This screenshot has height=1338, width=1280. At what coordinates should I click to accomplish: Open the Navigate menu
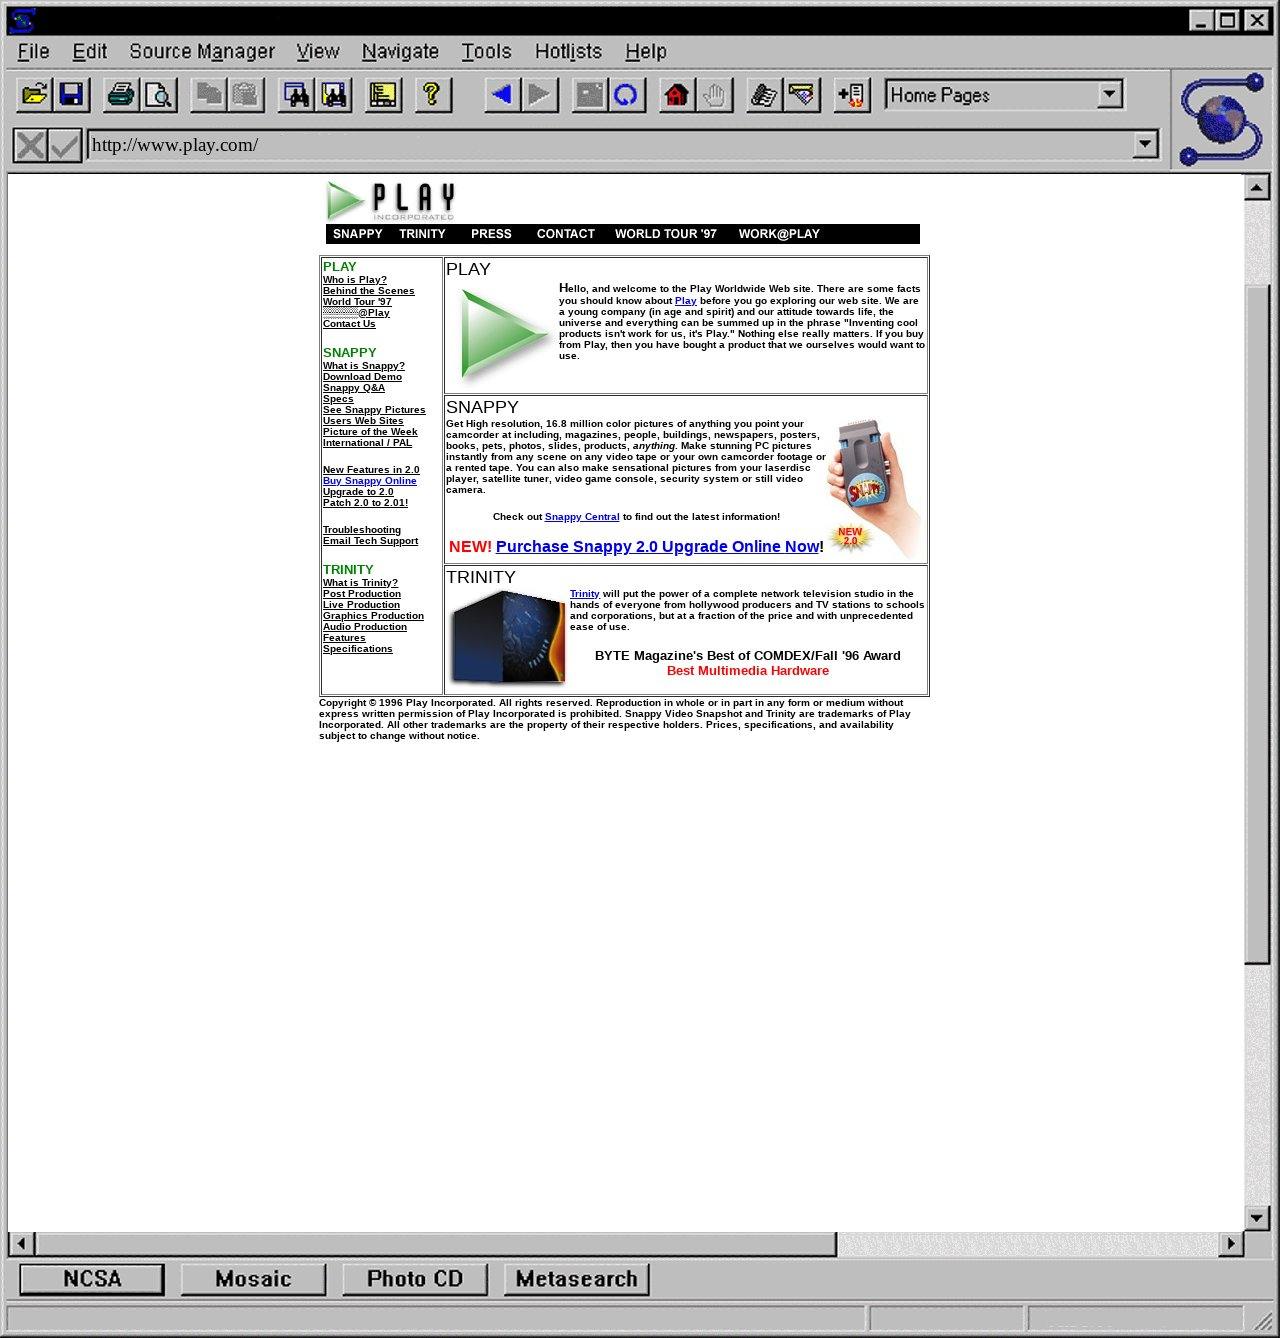400,51
